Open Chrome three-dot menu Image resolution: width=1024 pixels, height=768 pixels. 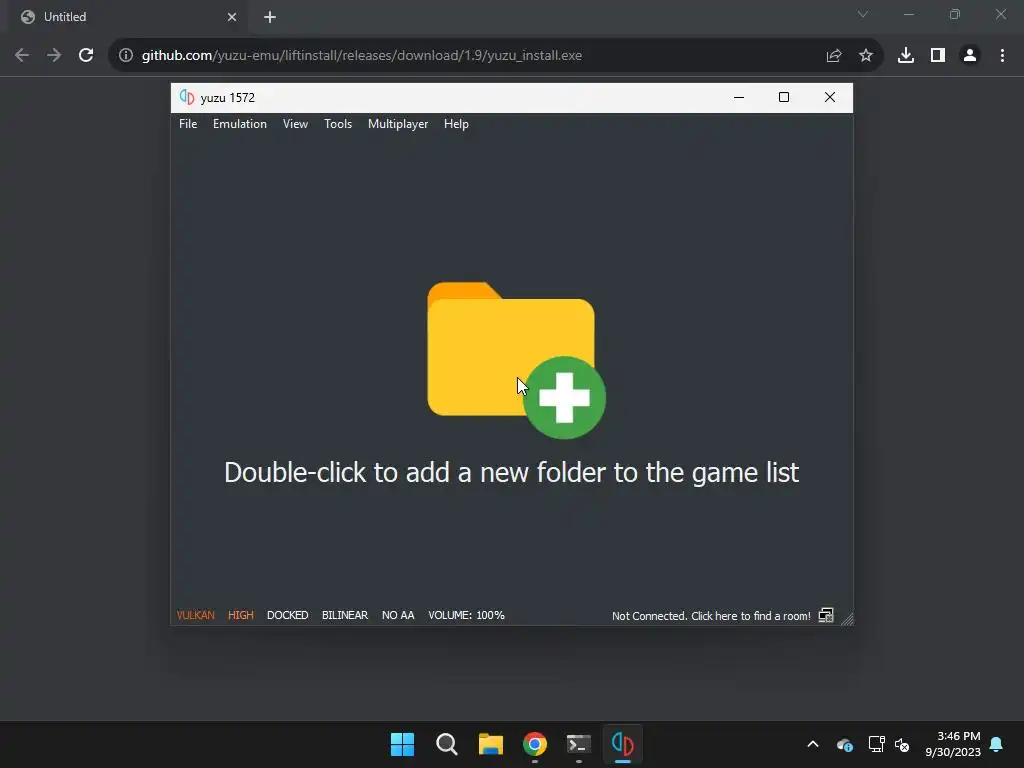click(x=1002, y=56)
